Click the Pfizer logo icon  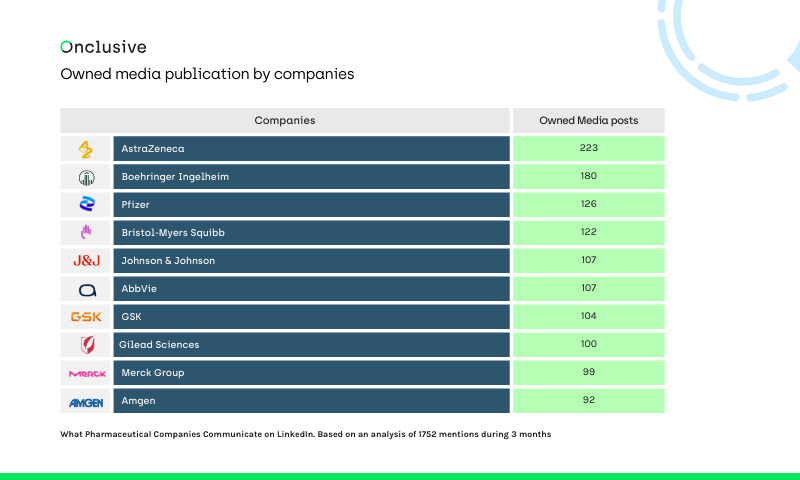(87, 204)
